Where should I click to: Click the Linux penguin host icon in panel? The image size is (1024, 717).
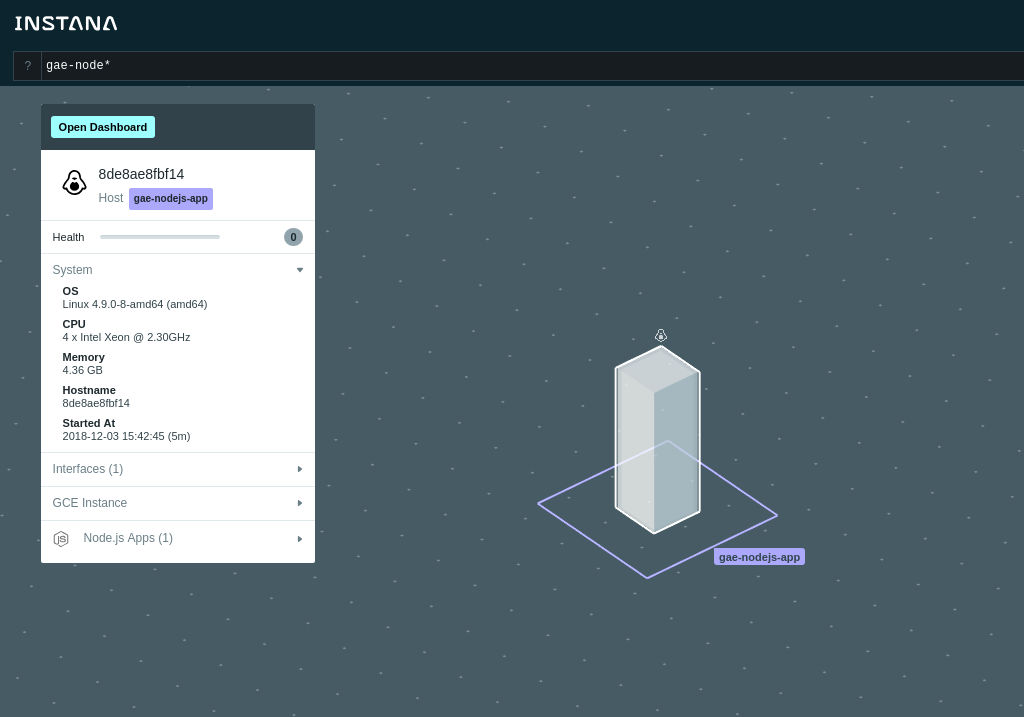tap(74, 183)
